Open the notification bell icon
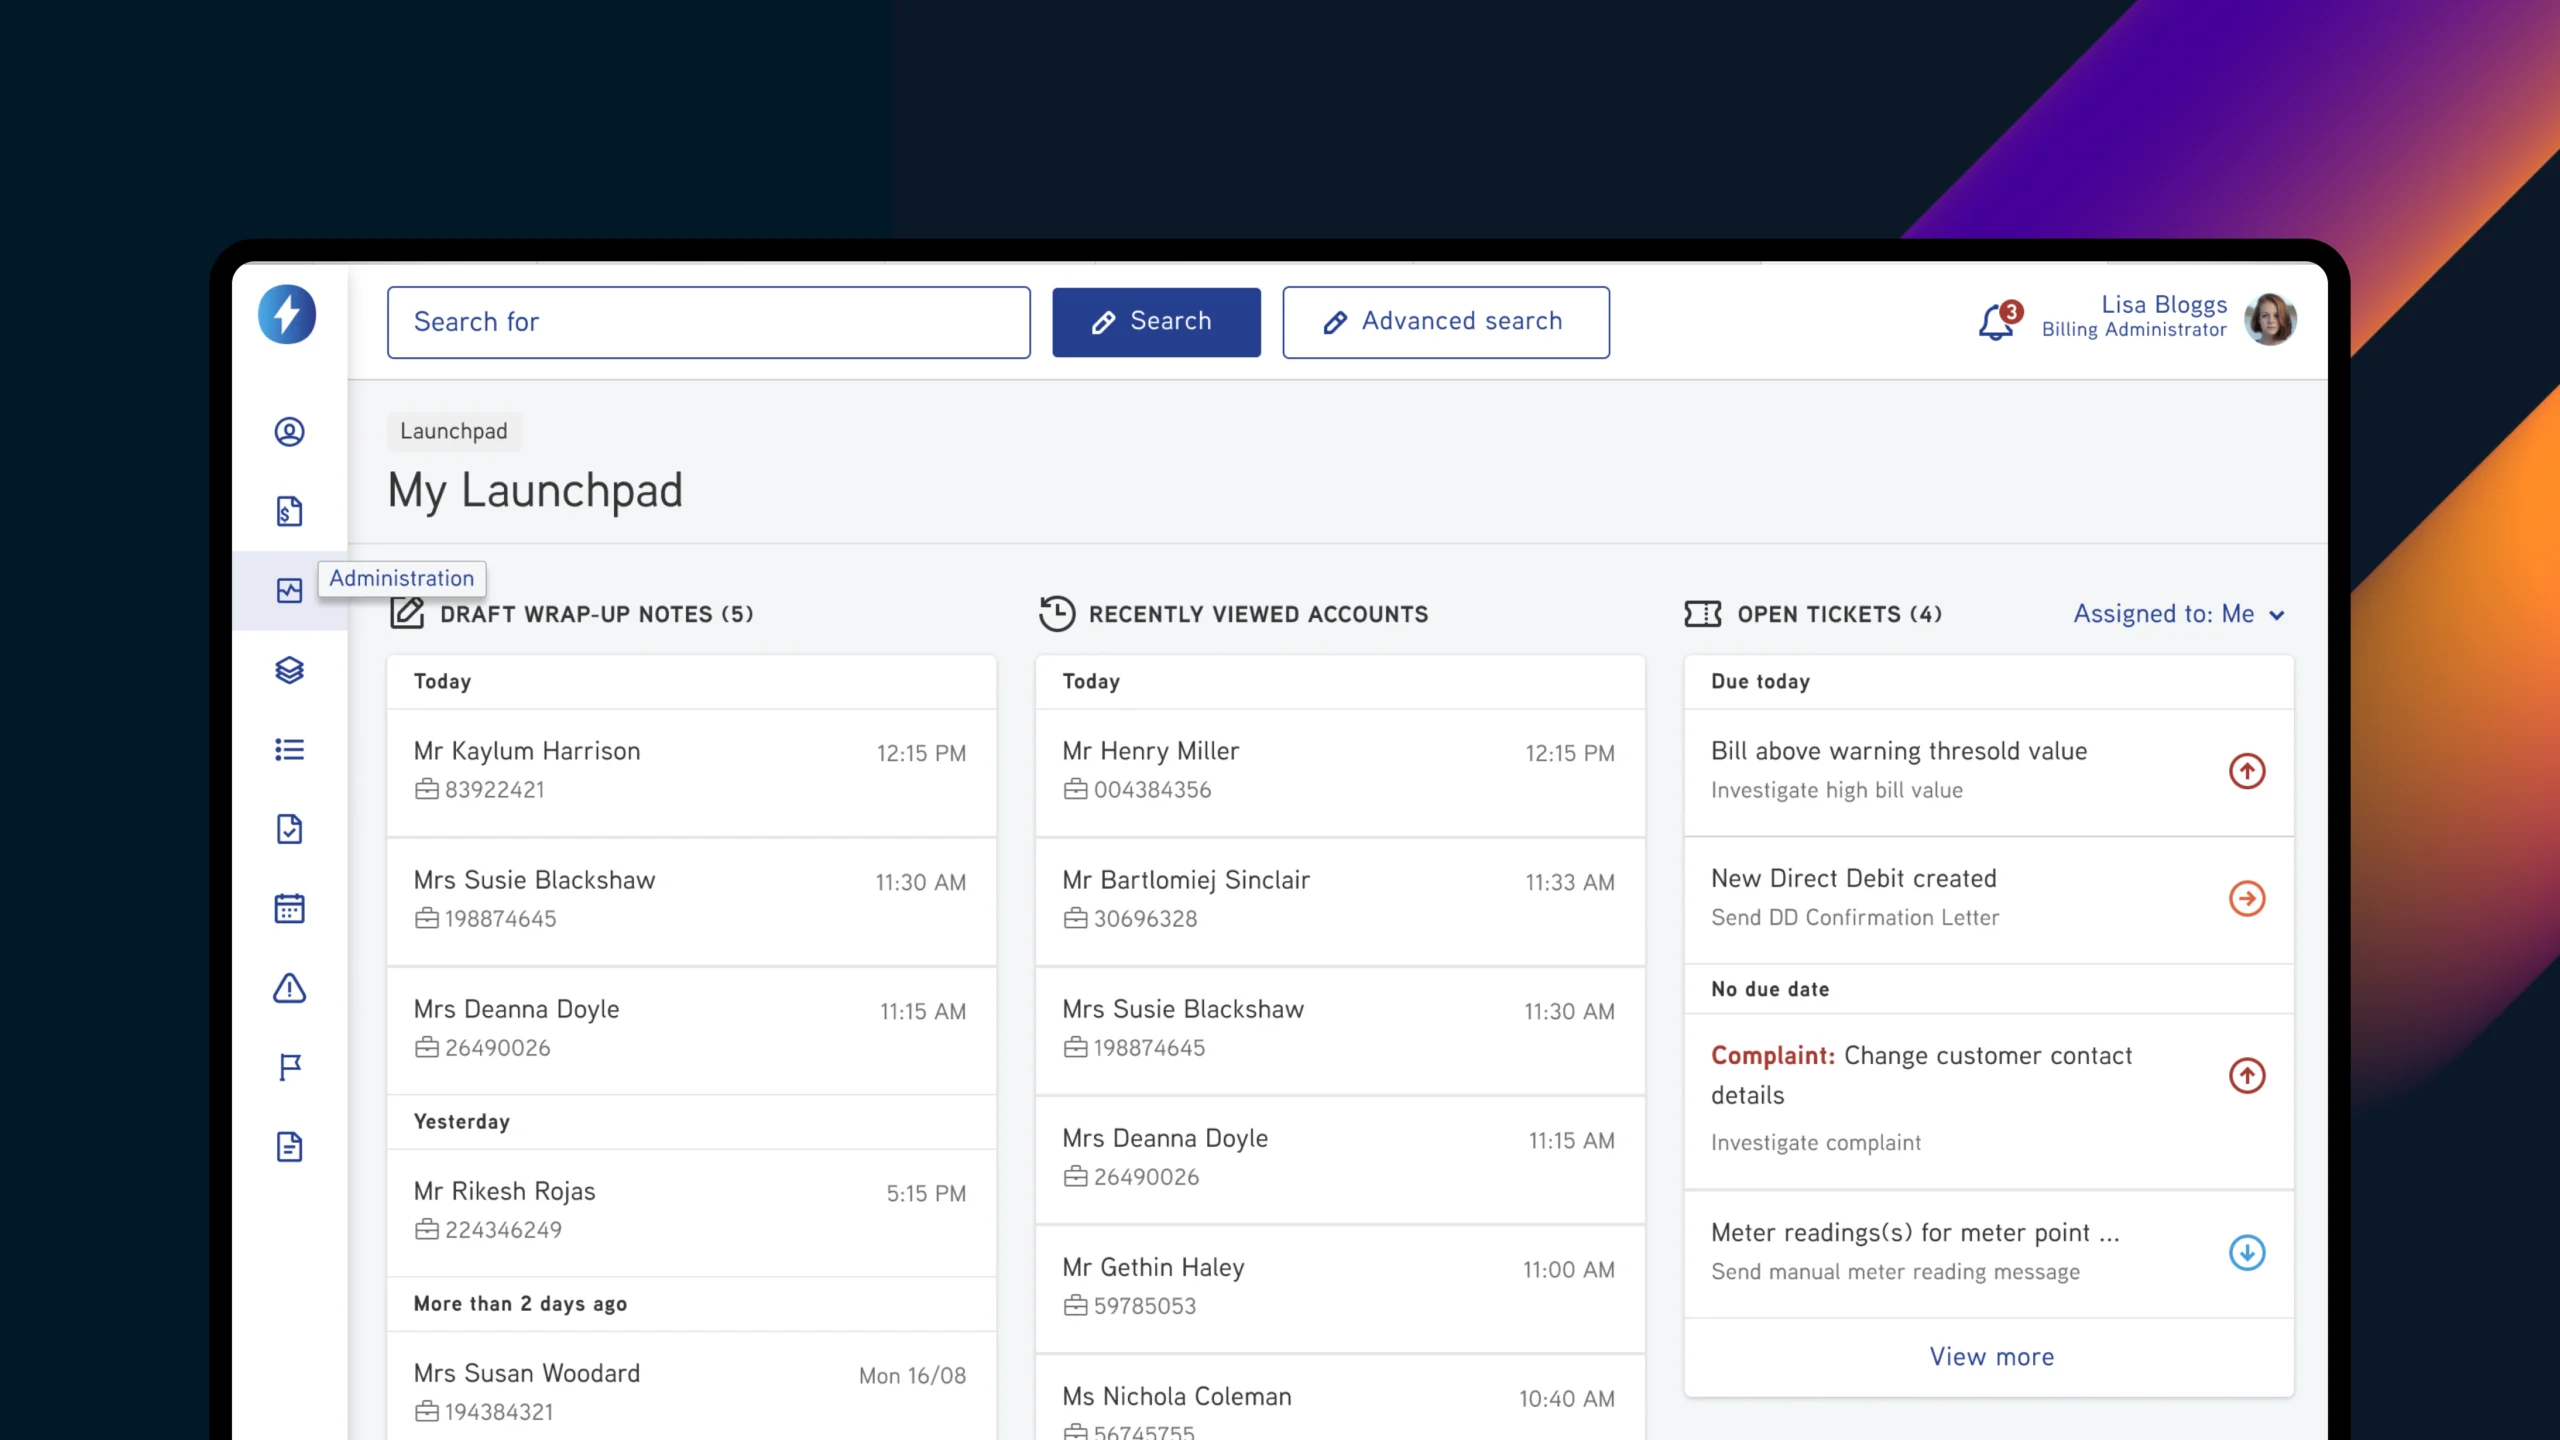This screenshot has height=1440, width=2560. (x=1996, y=322)
